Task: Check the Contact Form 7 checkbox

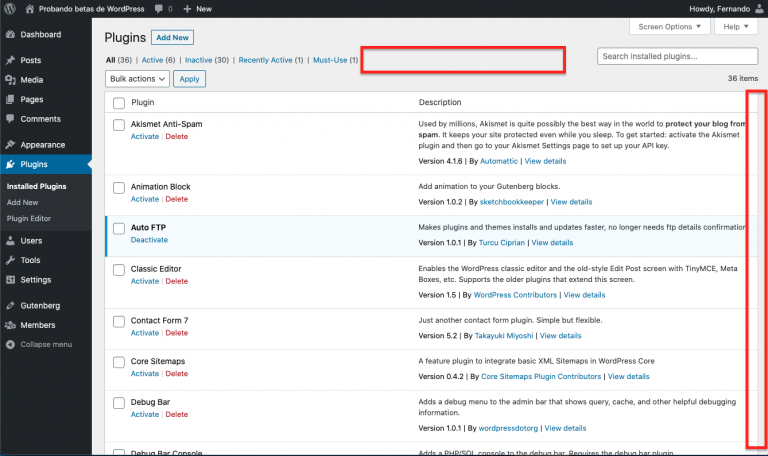Action: [x=119, y=321]
